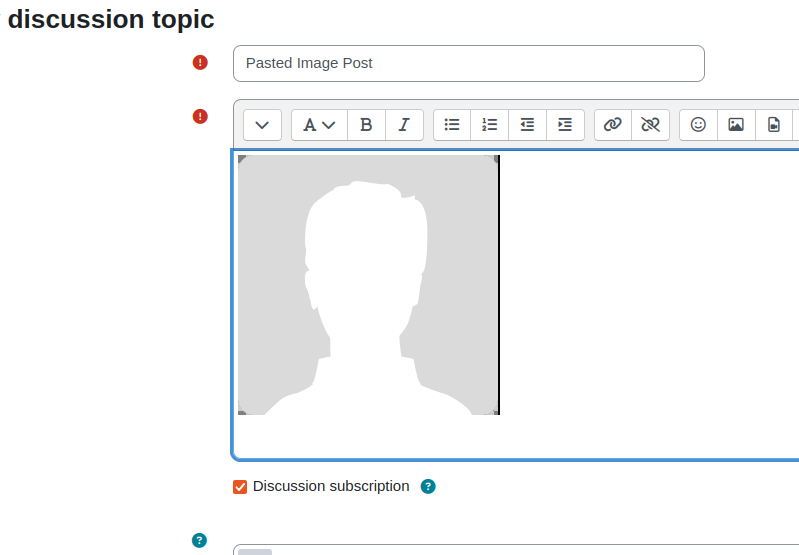This screenshot has width=799, height=555.
Task: Toggle italic formatting
Action: pyautogui.click(x=404, y=125)
